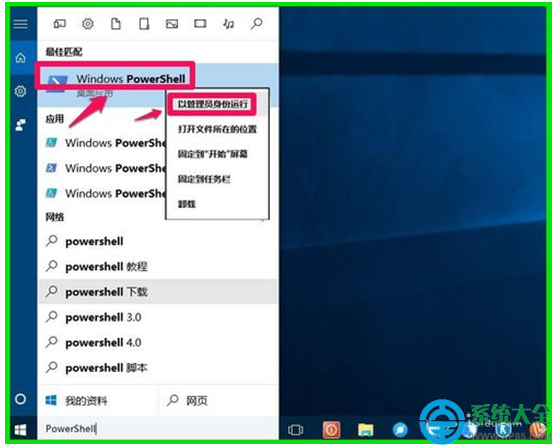Viewport: 554px width, 447px height.
Task: Open File Explorer on the taskbar
Action: click(366, 430)
